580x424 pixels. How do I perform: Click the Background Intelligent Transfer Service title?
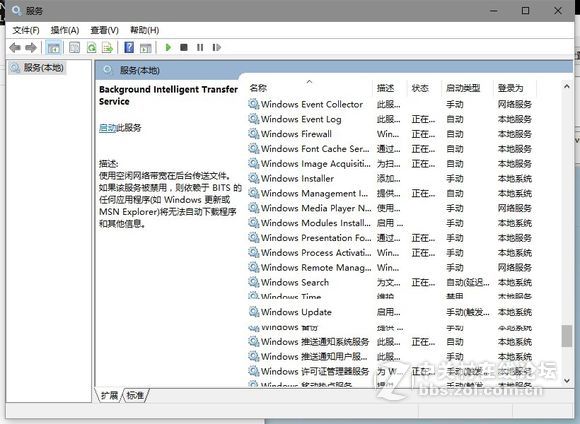click(168, 95)
